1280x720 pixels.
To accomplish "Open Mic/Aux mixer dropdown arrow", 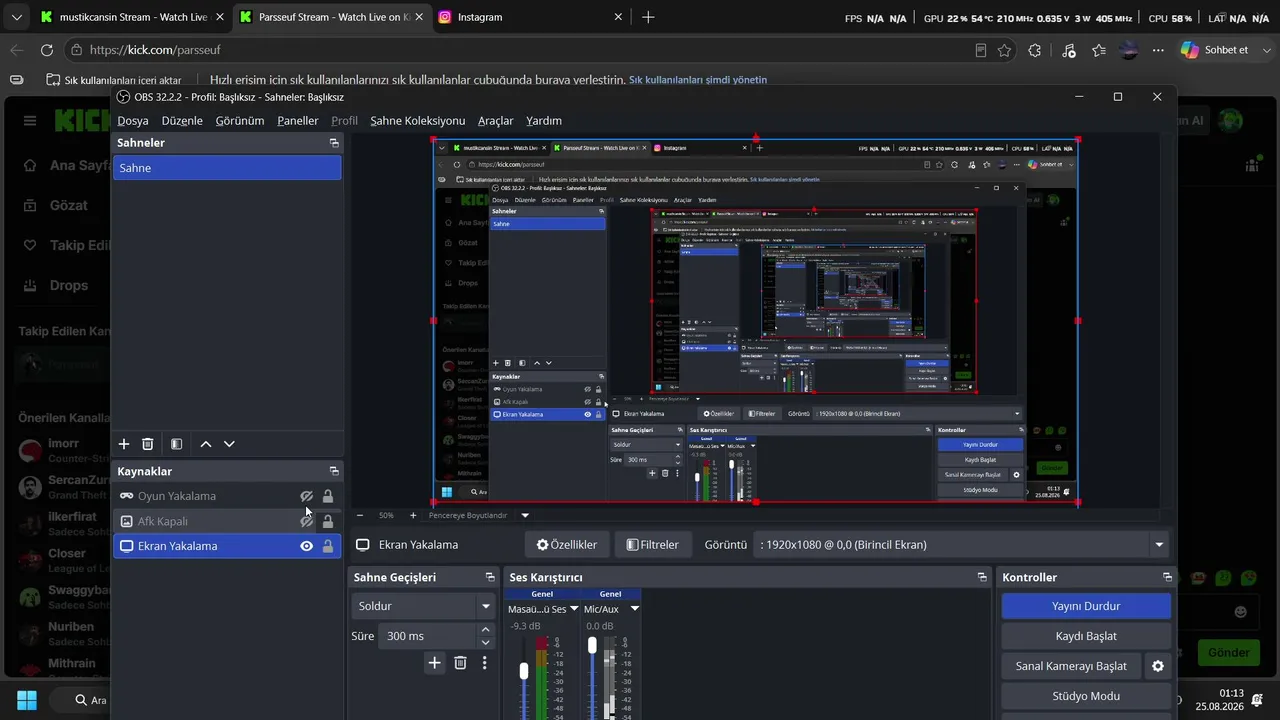I will 634,609.
